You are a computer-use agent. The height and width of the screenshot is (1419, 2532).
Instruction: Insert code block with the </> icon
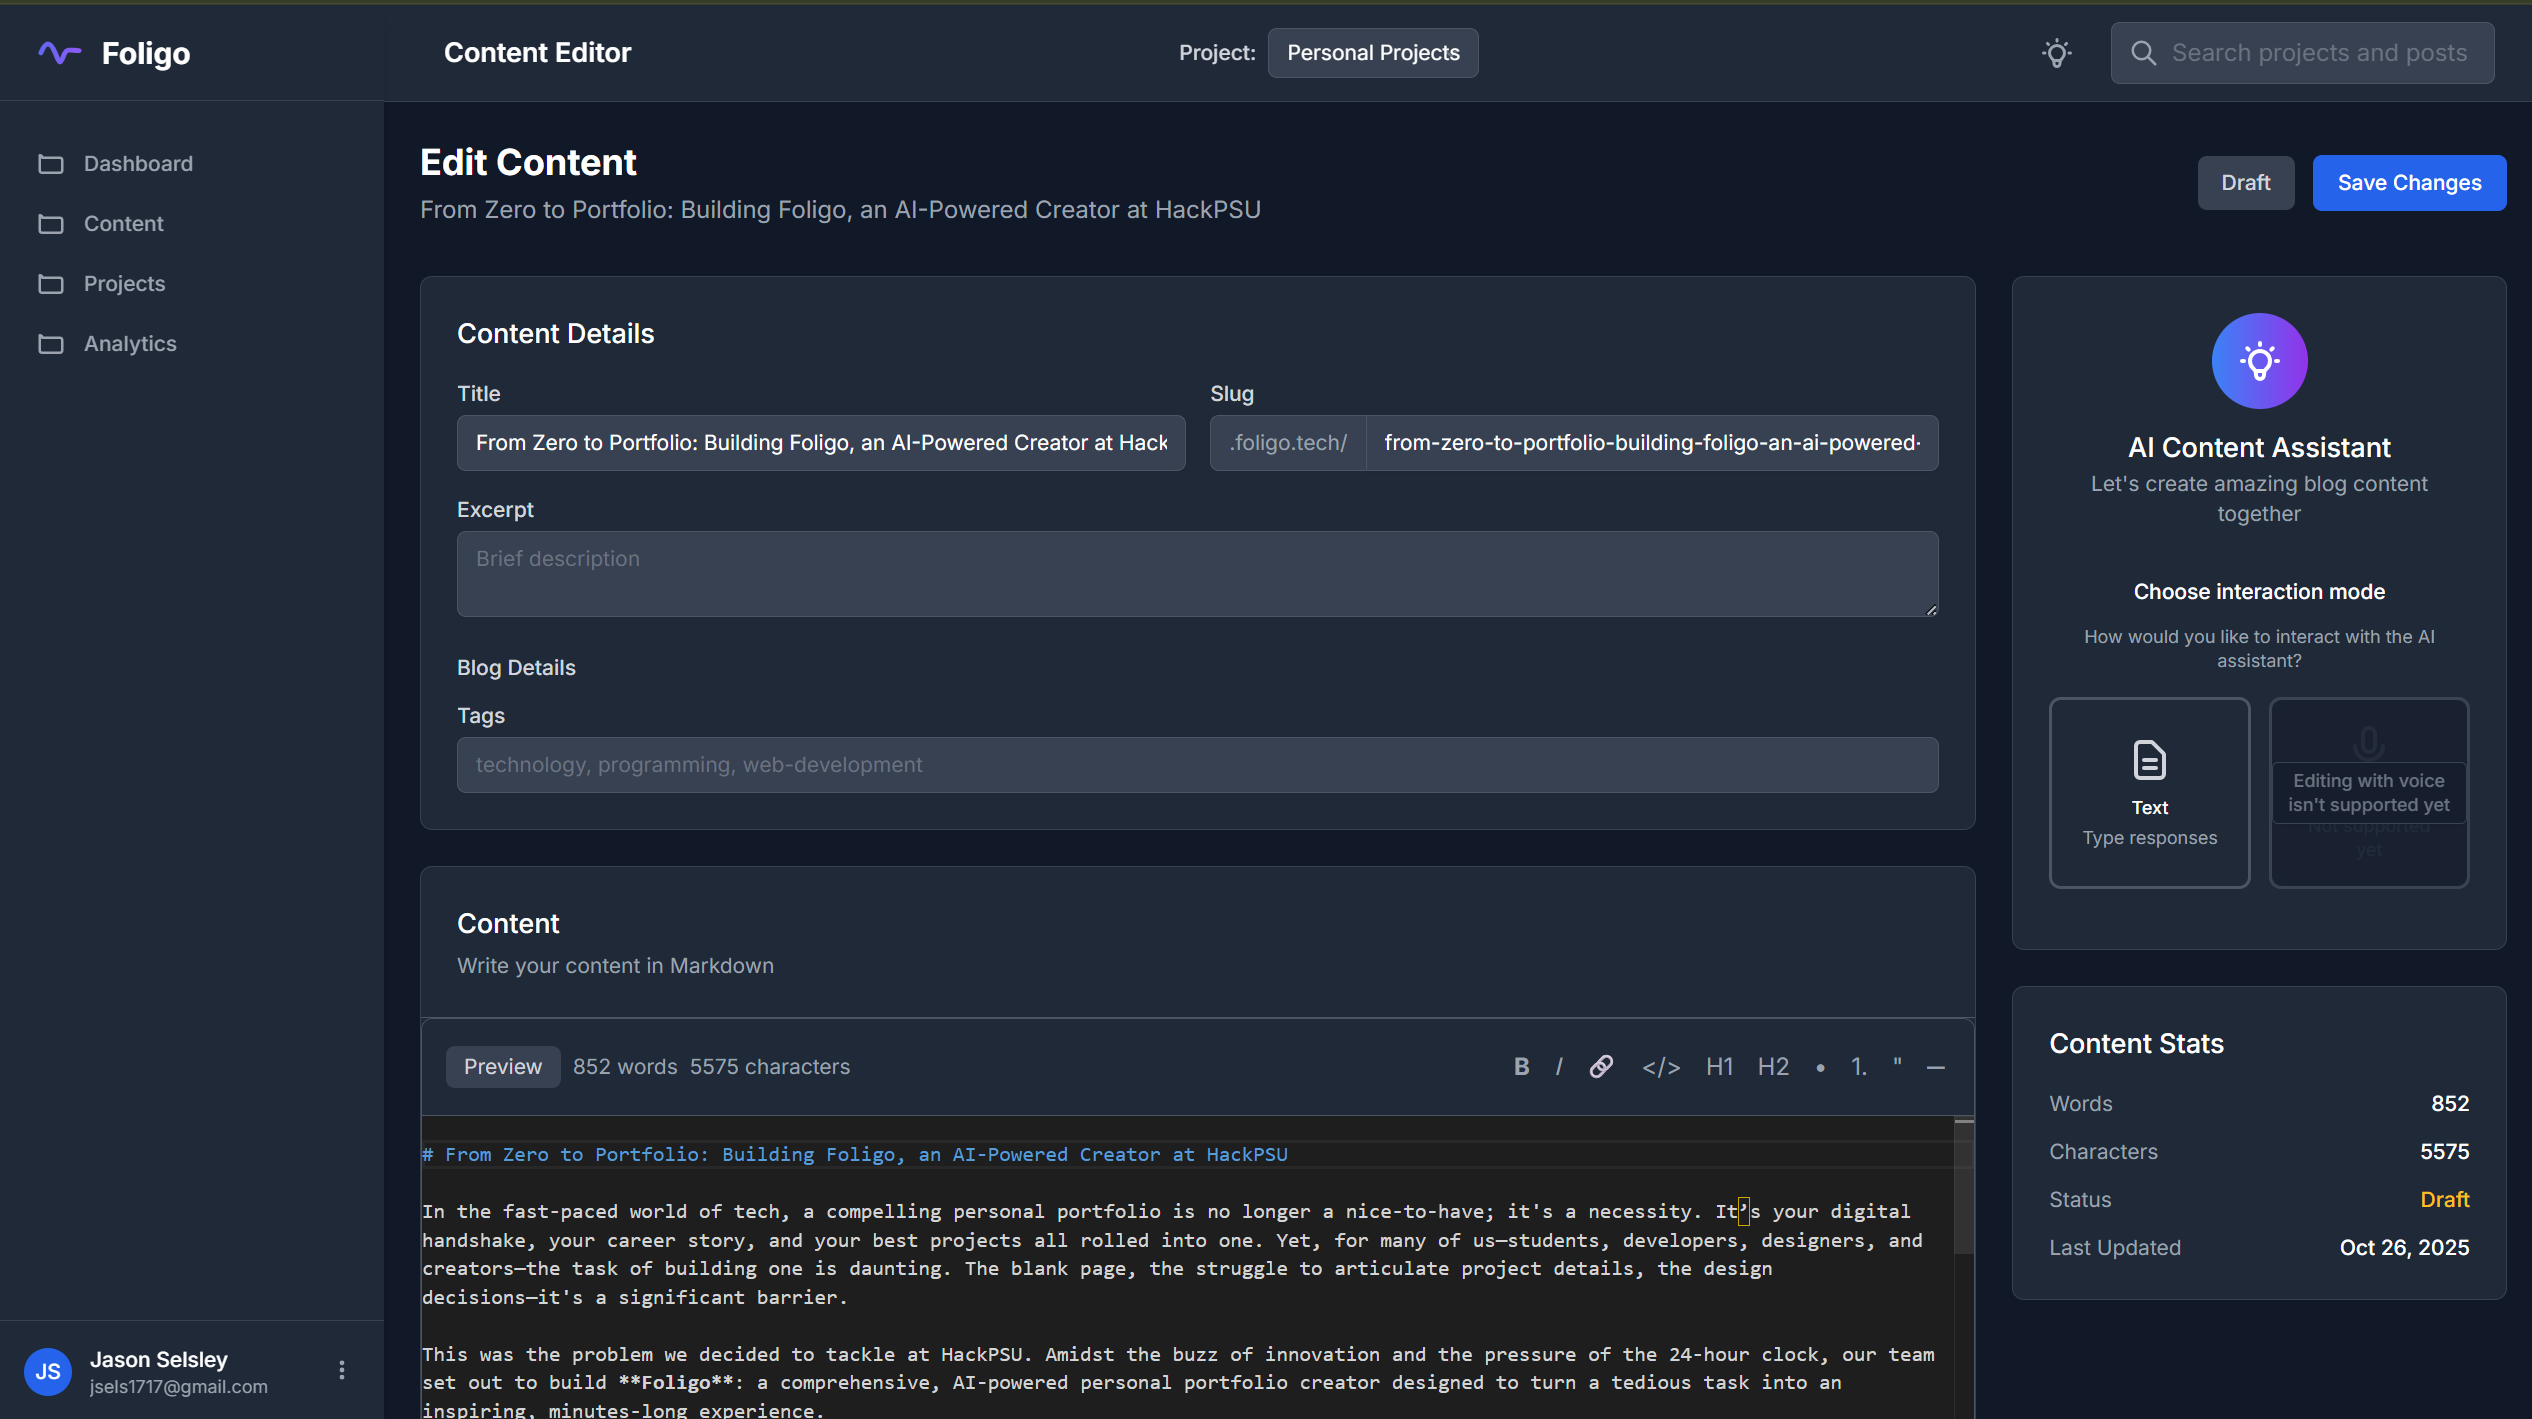click(1660, 1067)
